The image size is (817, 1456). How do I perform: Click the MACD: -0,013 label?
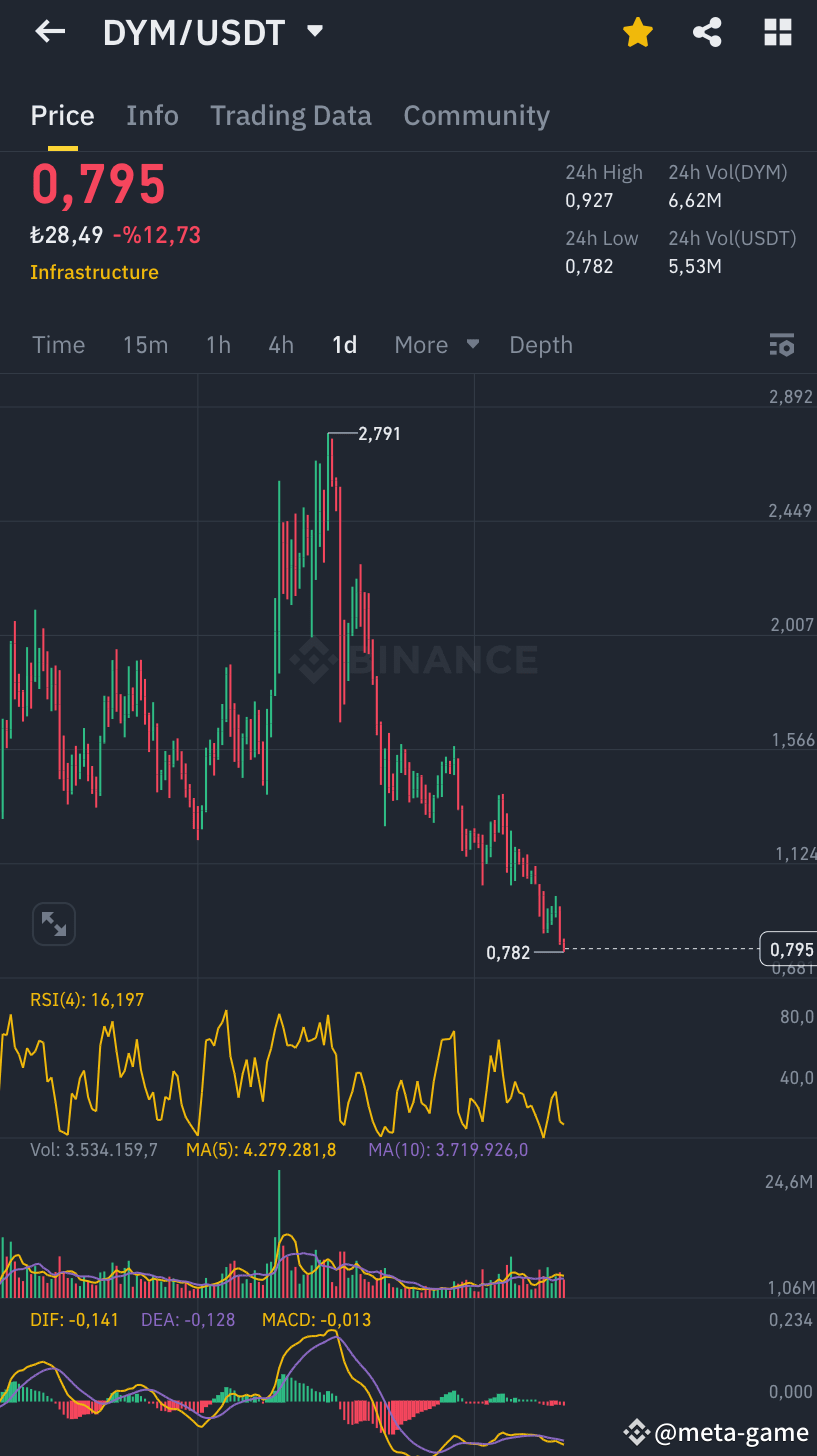tap(316, 1320)
